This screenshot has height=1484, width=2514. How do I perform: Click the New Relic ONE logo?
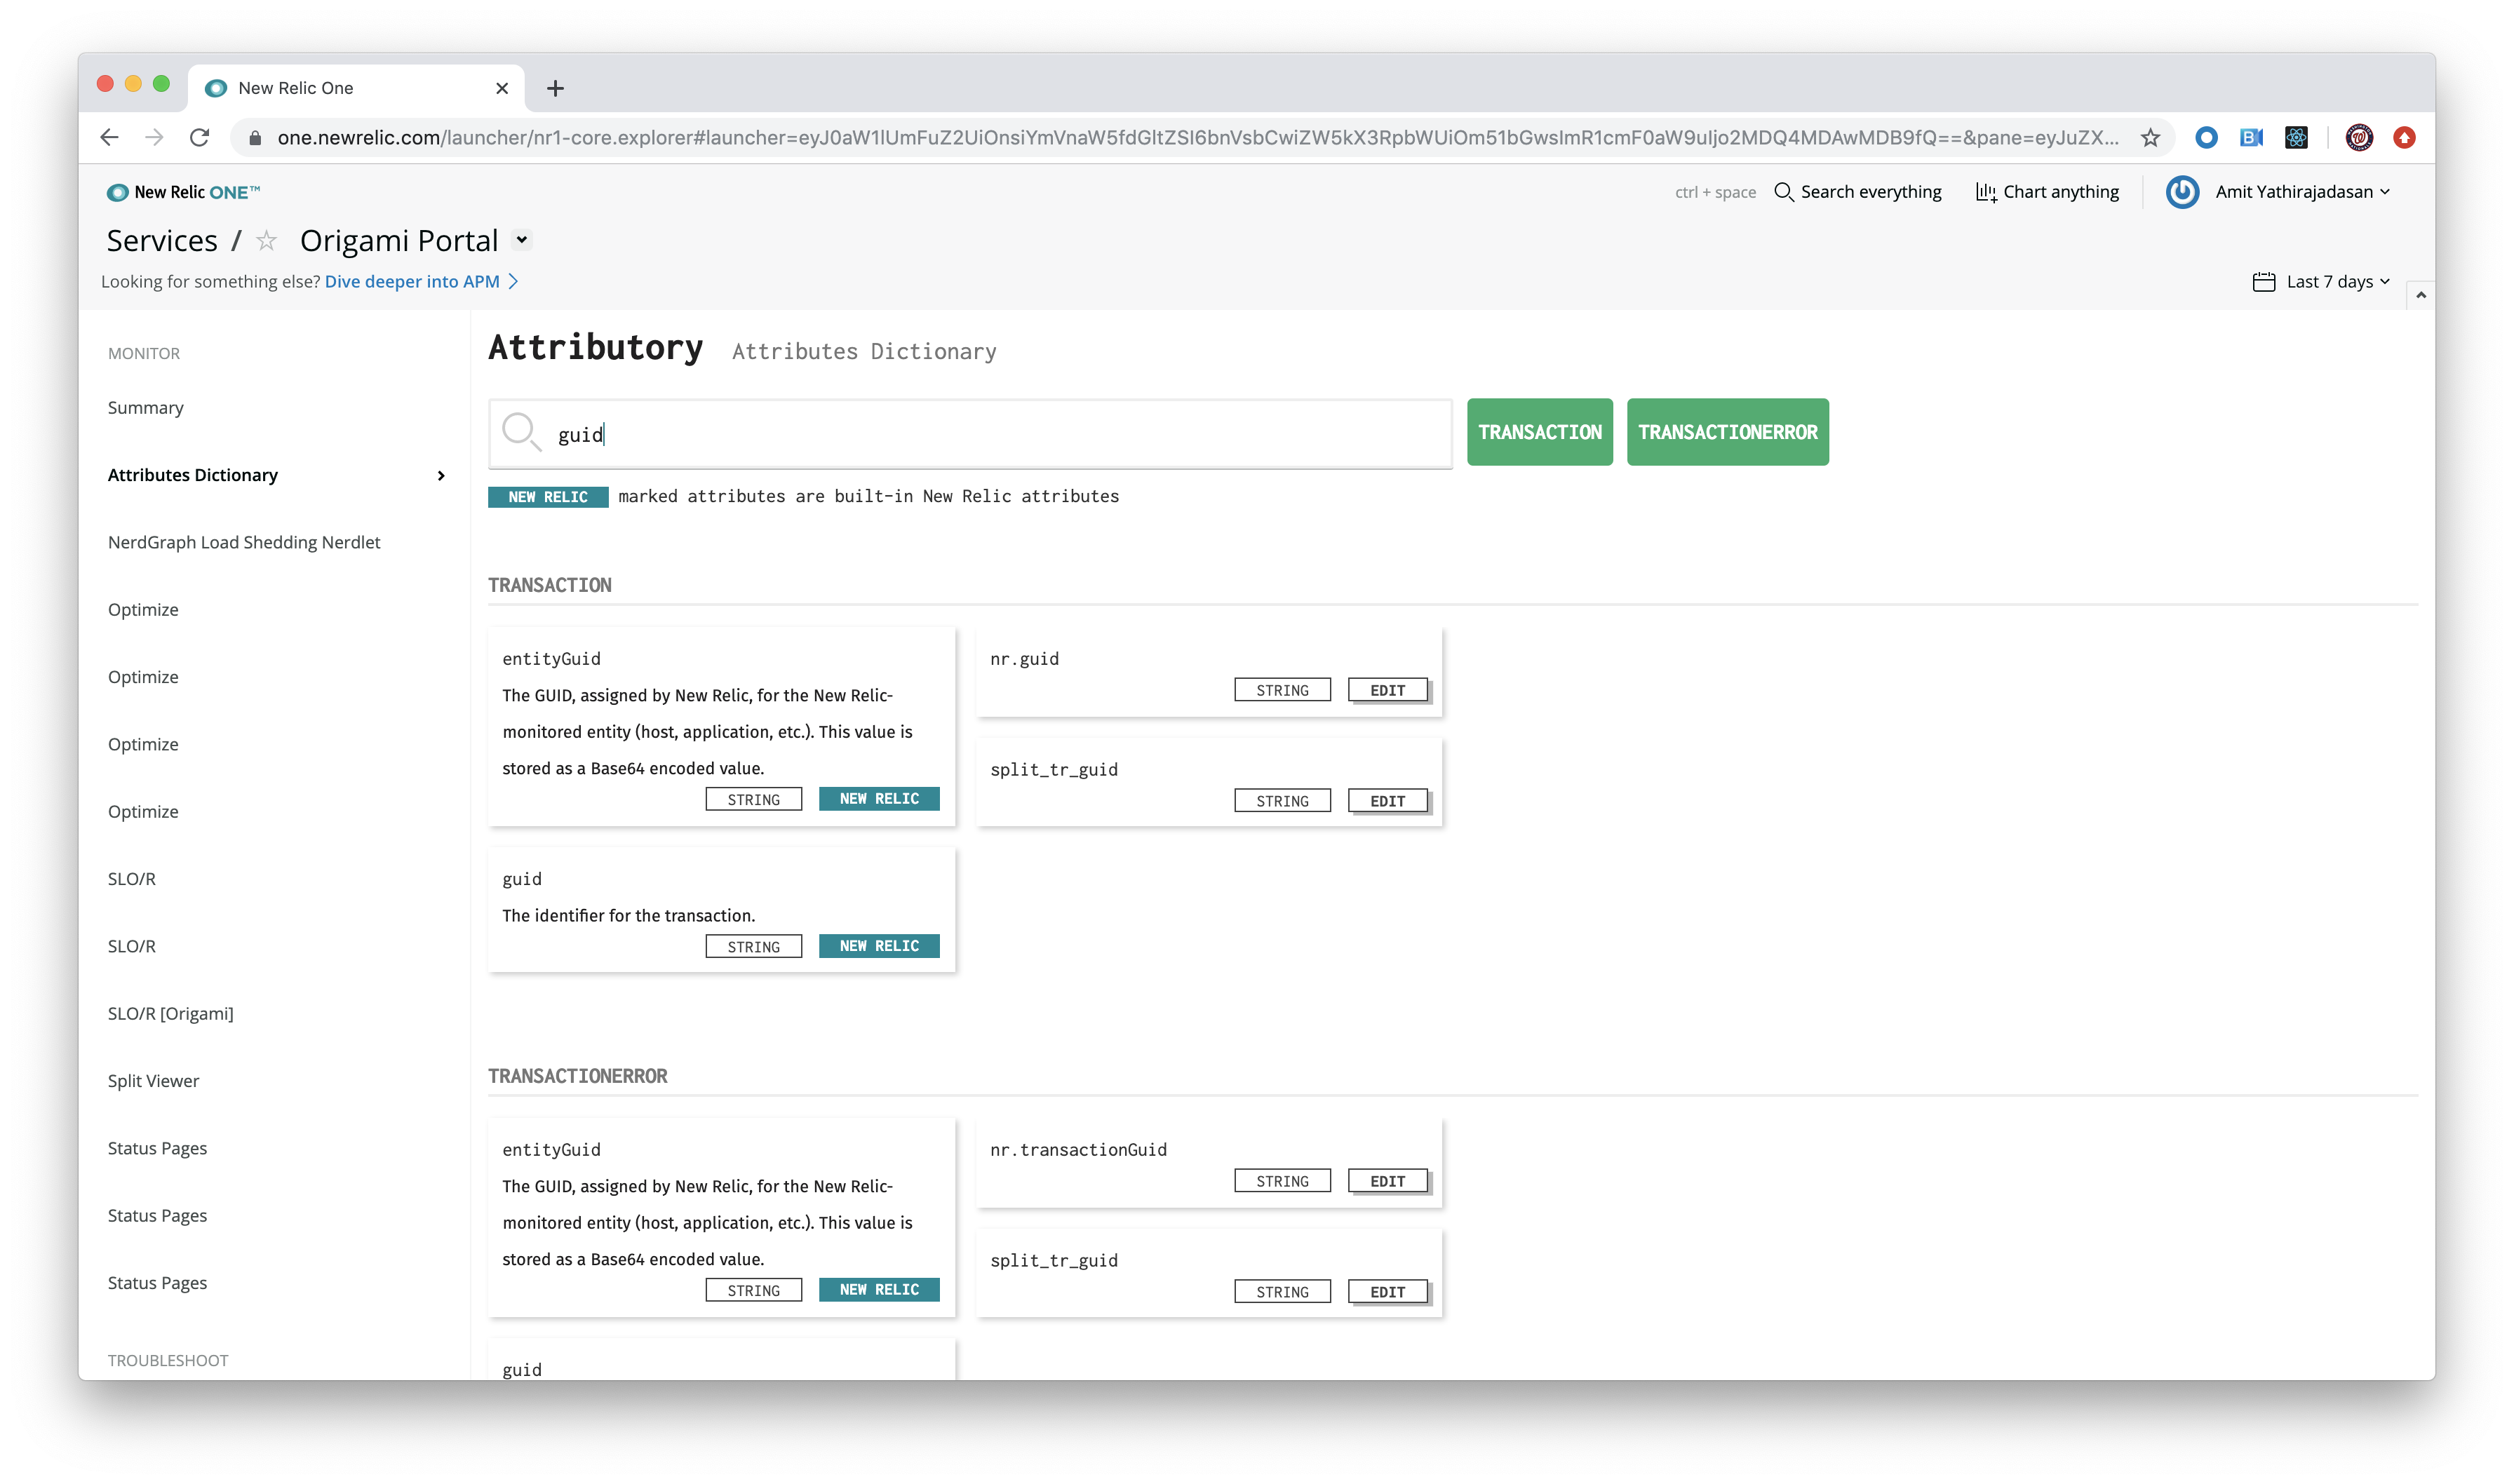pos(184,192)
